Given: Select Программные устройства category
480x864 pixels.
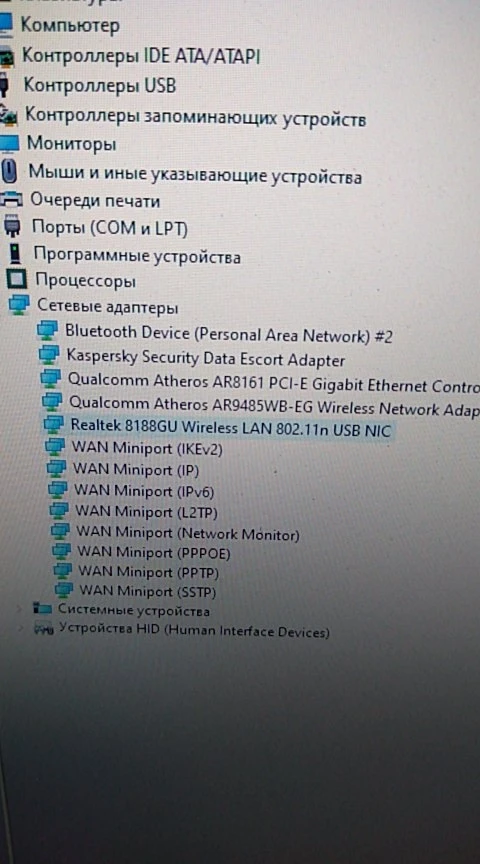Looking at the screenshot, I should 137,256.
